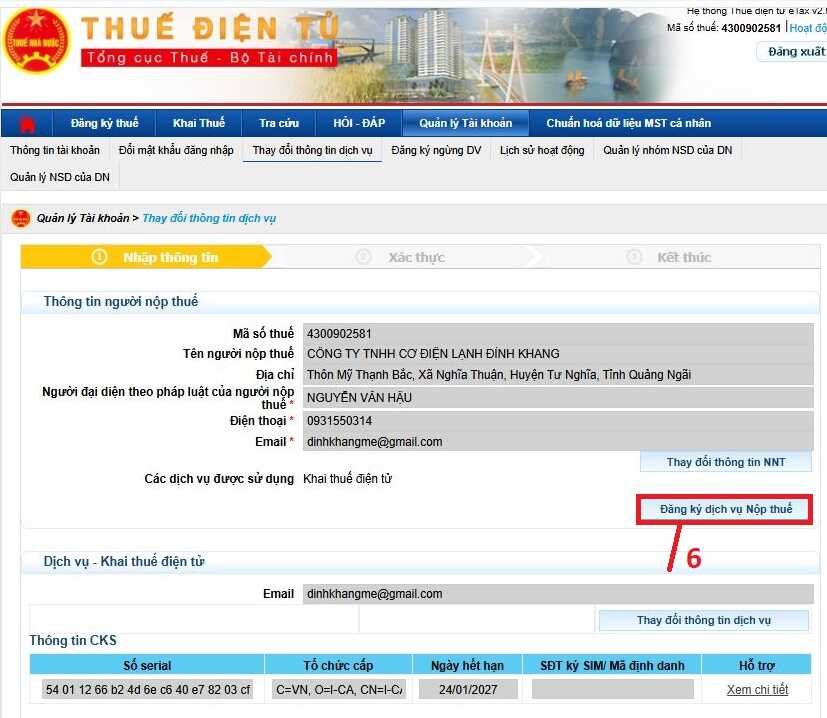Click the Thông tin CKS heading
827x718 pixels.
click(x=73, y=640)
